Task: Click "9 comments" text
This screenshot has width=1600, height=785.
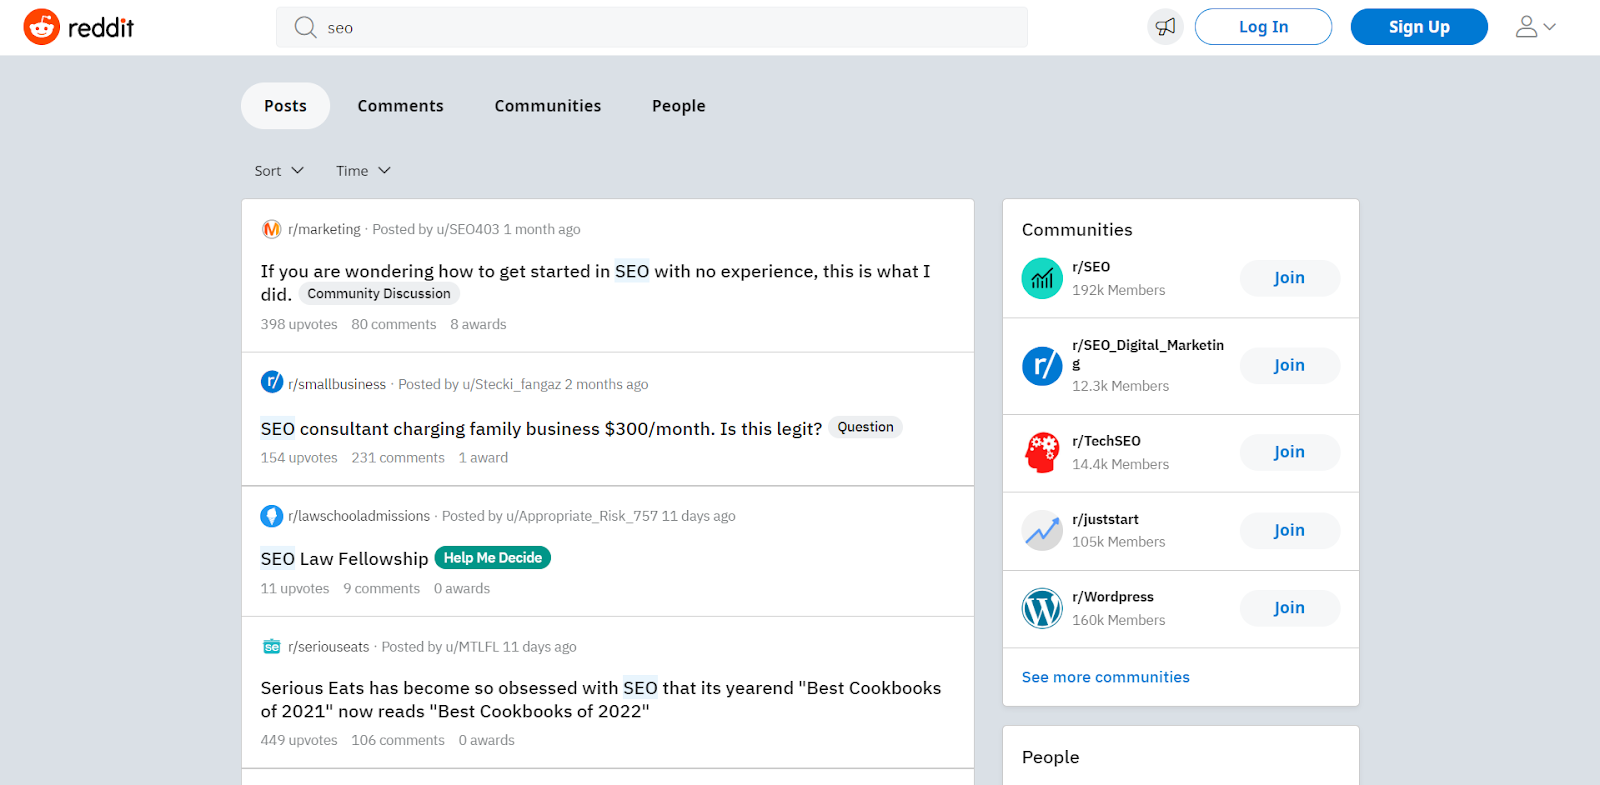Action: (381, 589)
